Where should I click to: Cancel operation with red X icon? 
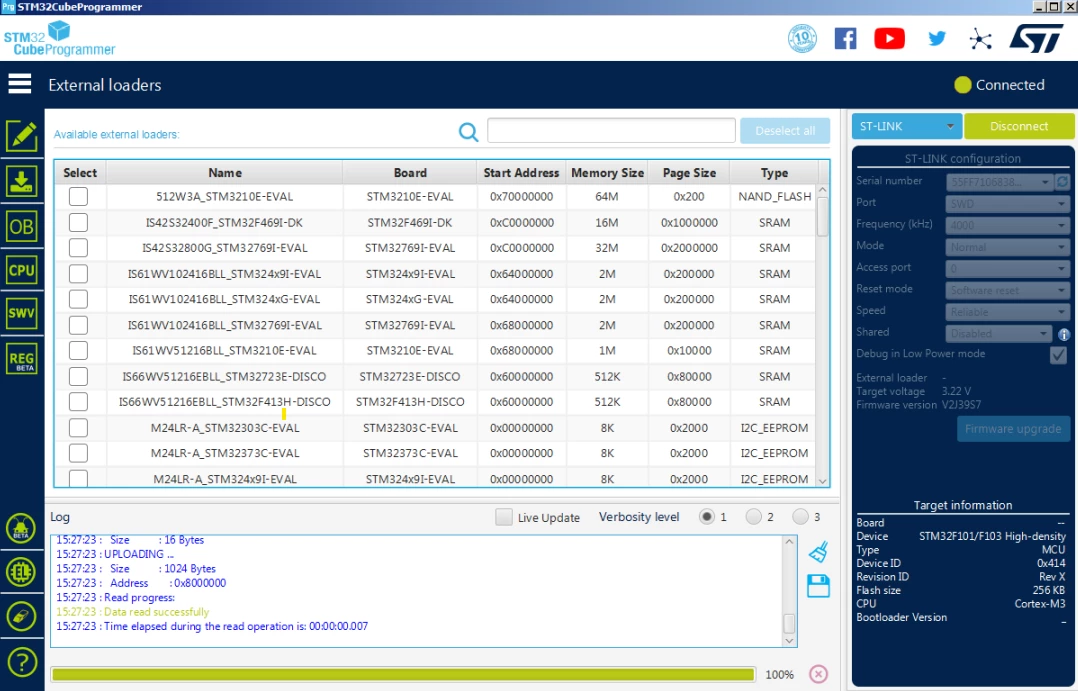(818, 674)
